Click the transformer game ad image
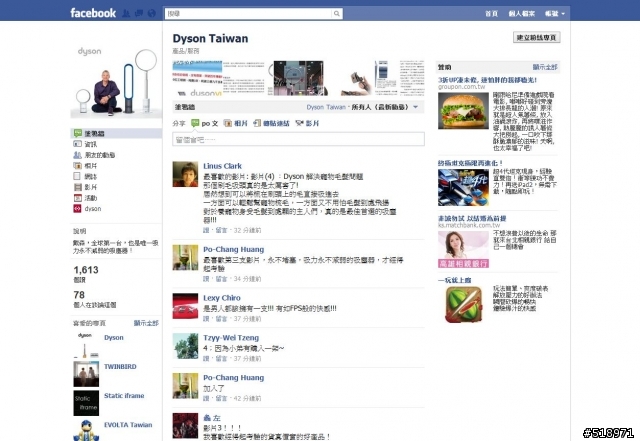The height and width of the screenshot is (441, 640). point(463,187)
